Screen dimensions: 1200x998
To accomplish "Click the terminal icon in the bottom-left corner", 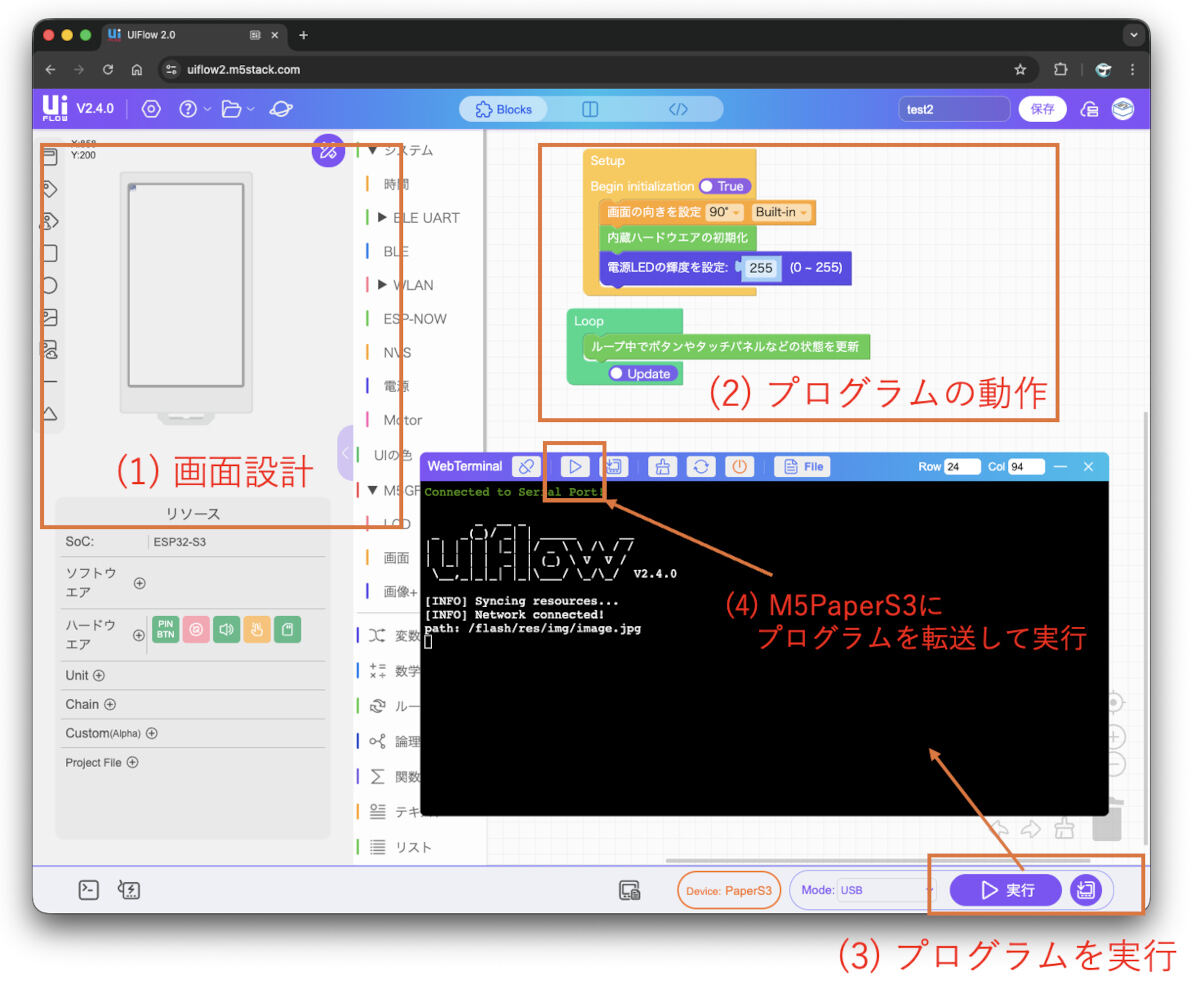I will pos(88,889).
